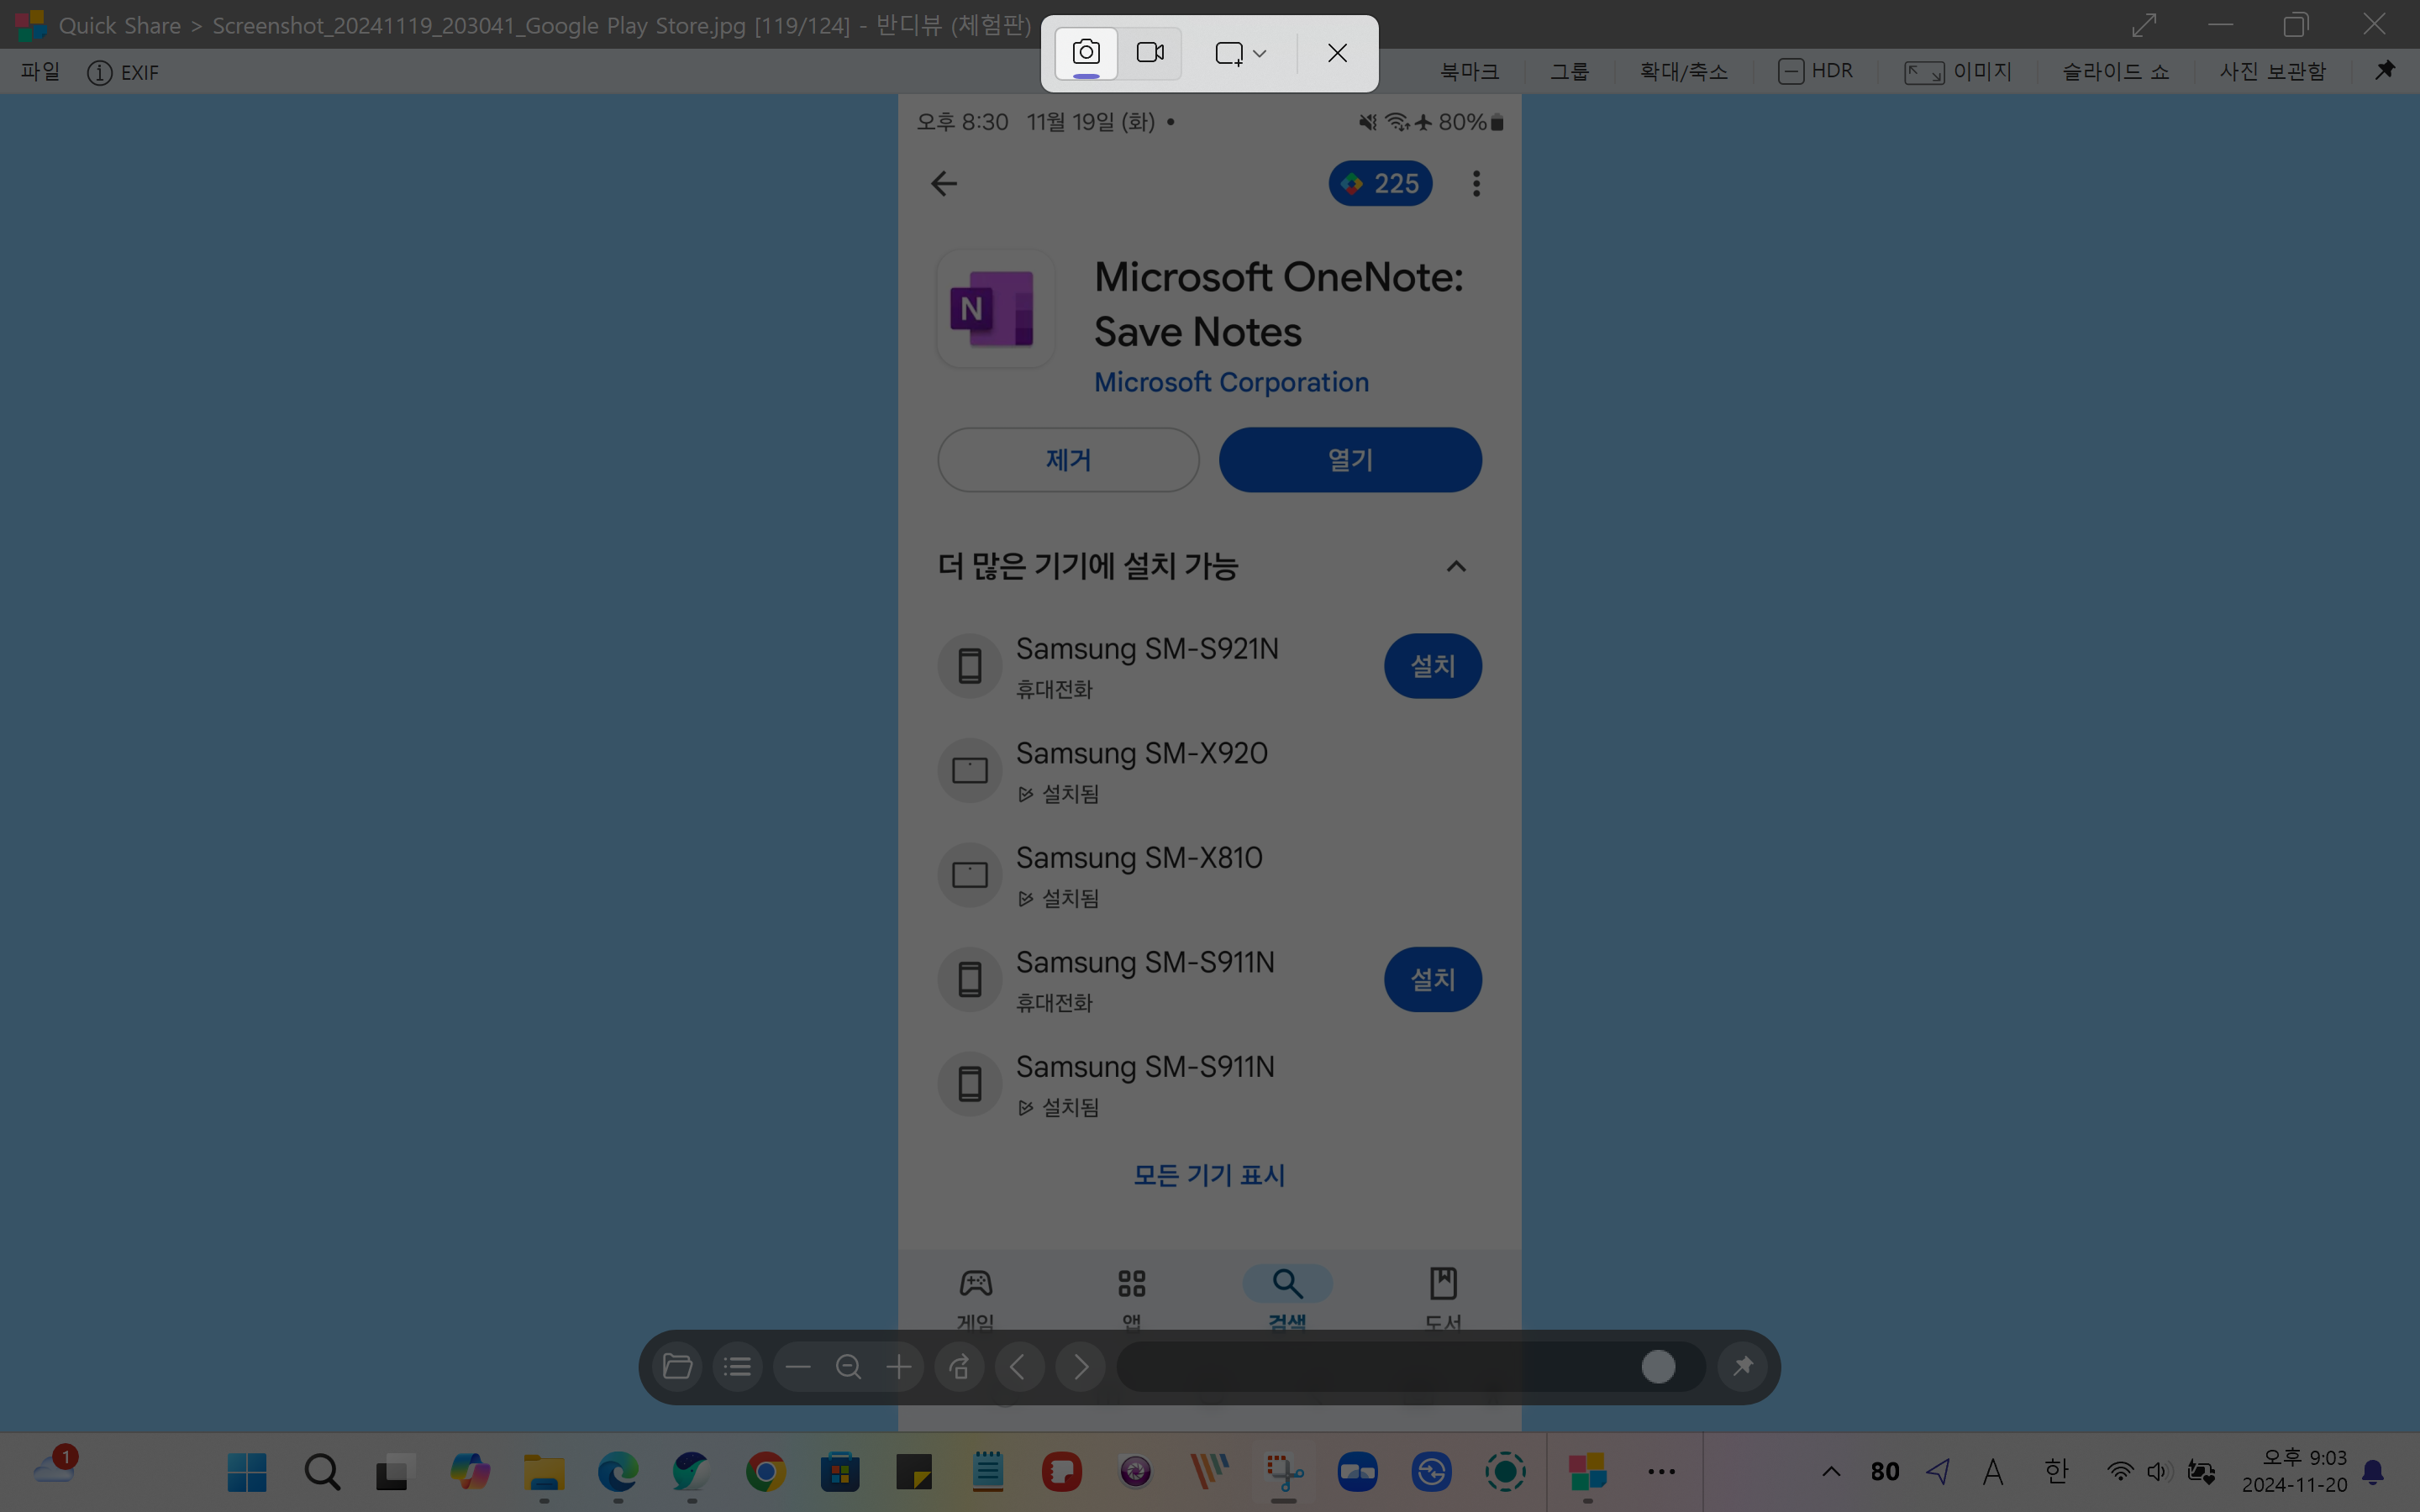2420x1512 pixels.
Task: Open the snip shape mode dropdown
Action: click(1240, 53)
